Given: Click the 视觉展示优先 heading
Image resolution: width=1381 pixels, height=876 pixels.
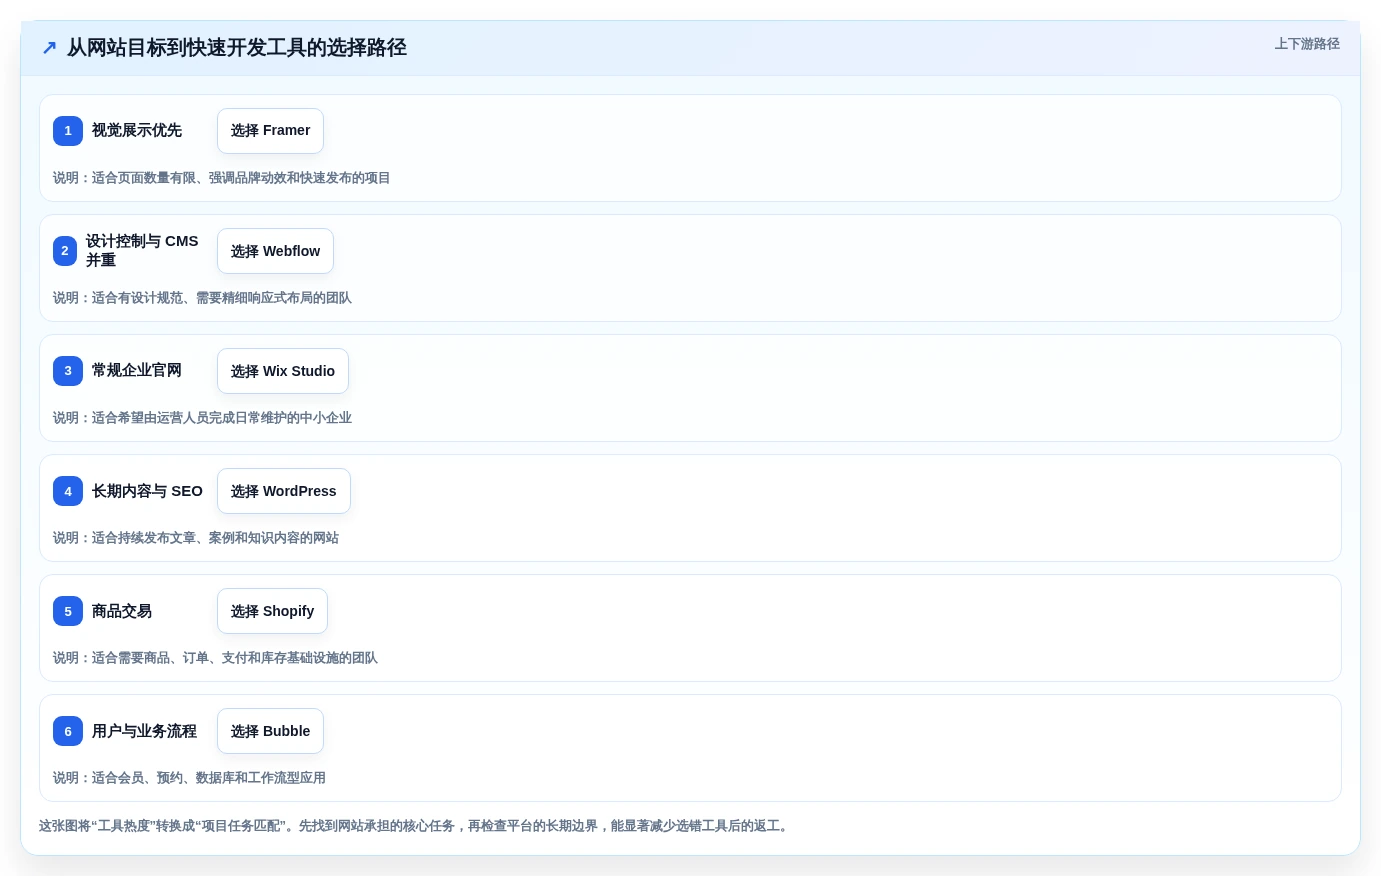Looking at the screenshot, I should click(137, 130).
